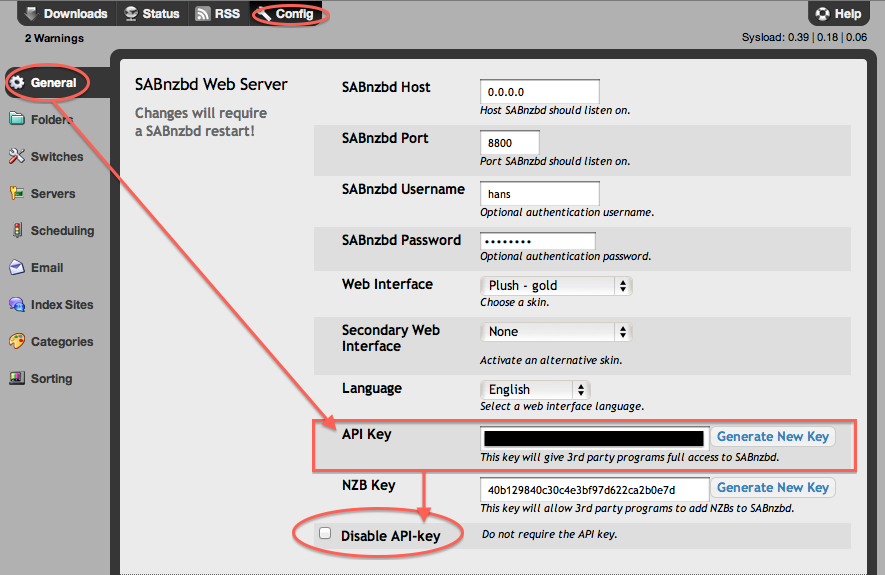Open the Secondary Web Interface dropdown
885x575 pixels.
click(556, 332)
